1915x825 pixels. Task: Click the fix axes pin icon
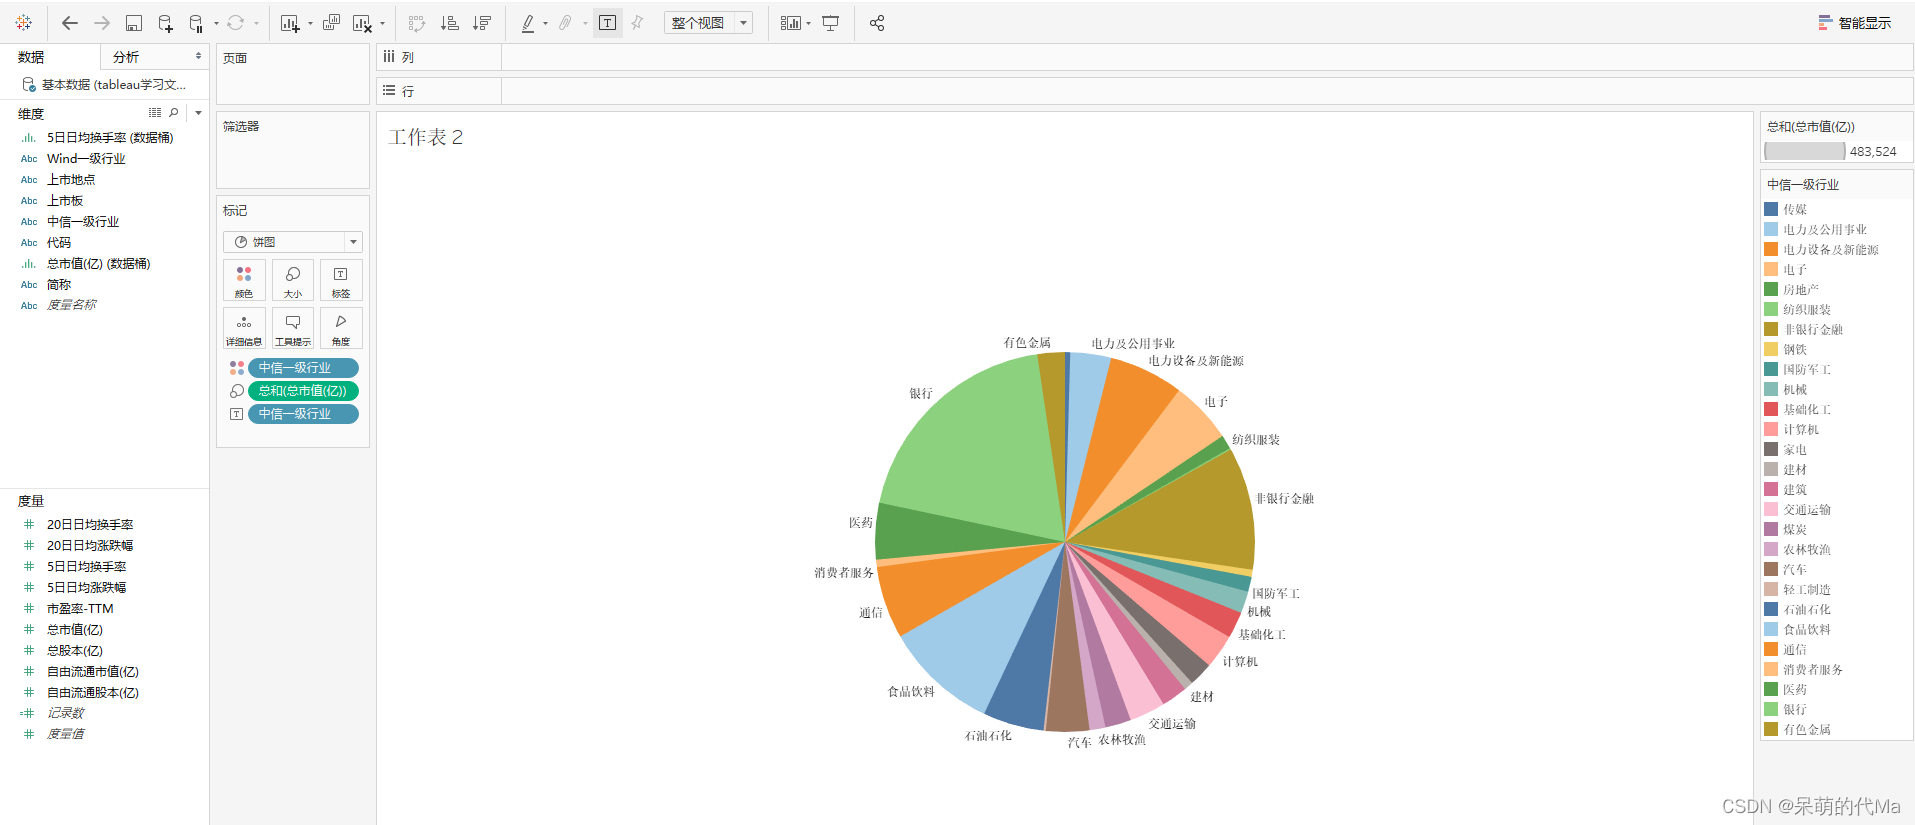[637, 22]
